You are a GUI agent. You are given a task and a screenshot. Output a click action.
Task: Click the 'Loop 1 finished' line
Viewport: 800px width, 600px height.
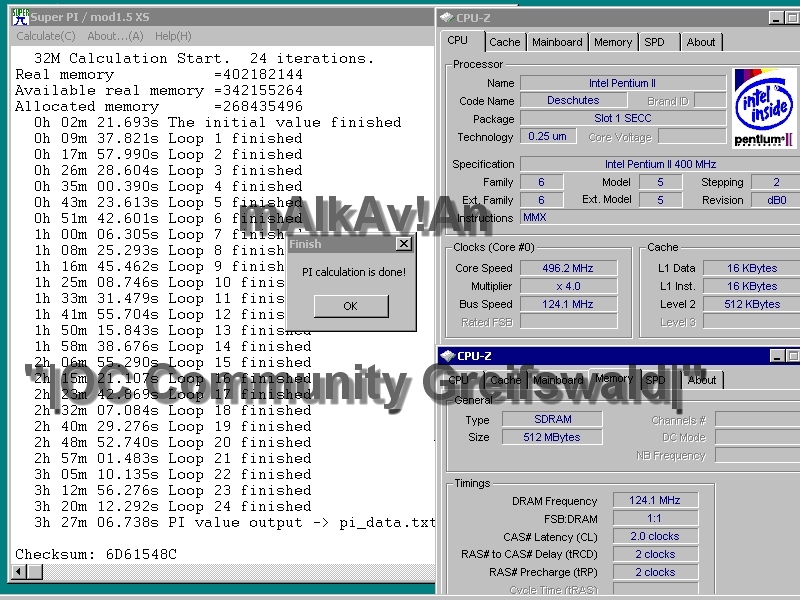(x=168, y=138)
